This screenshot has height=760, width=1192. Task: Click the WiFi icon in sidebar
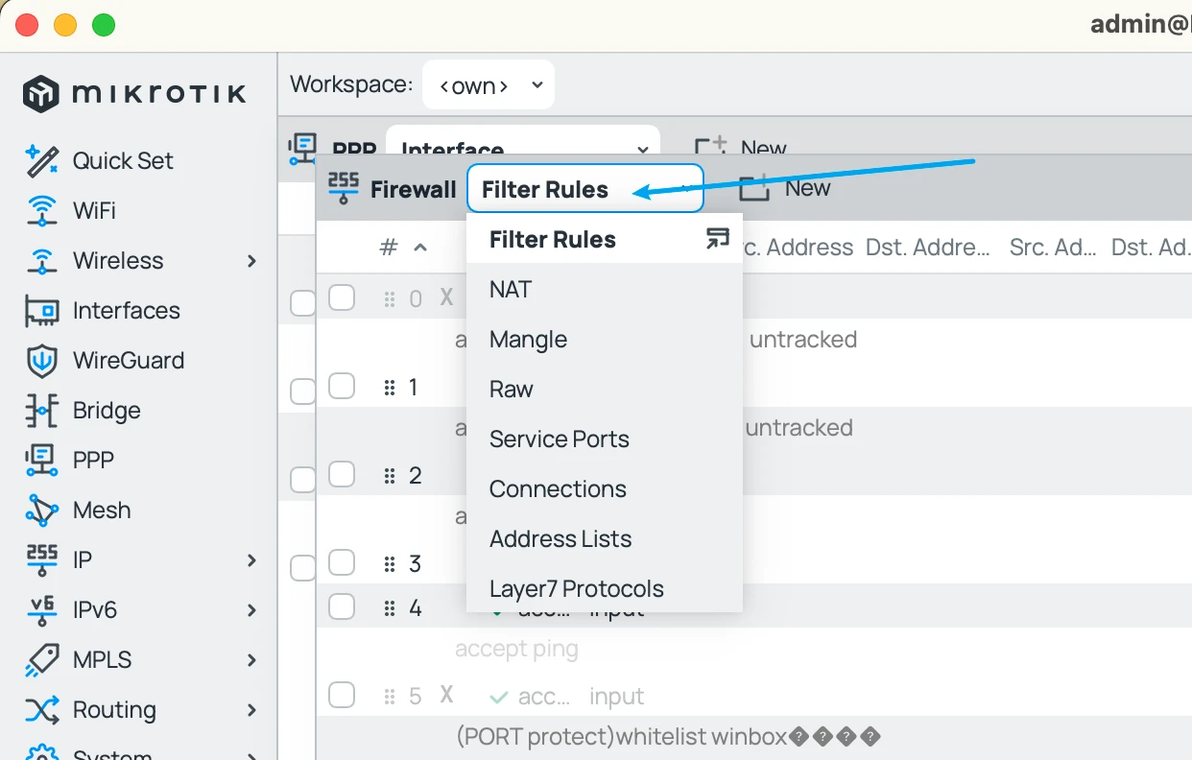pyautogui.click(x=41, y=211)
